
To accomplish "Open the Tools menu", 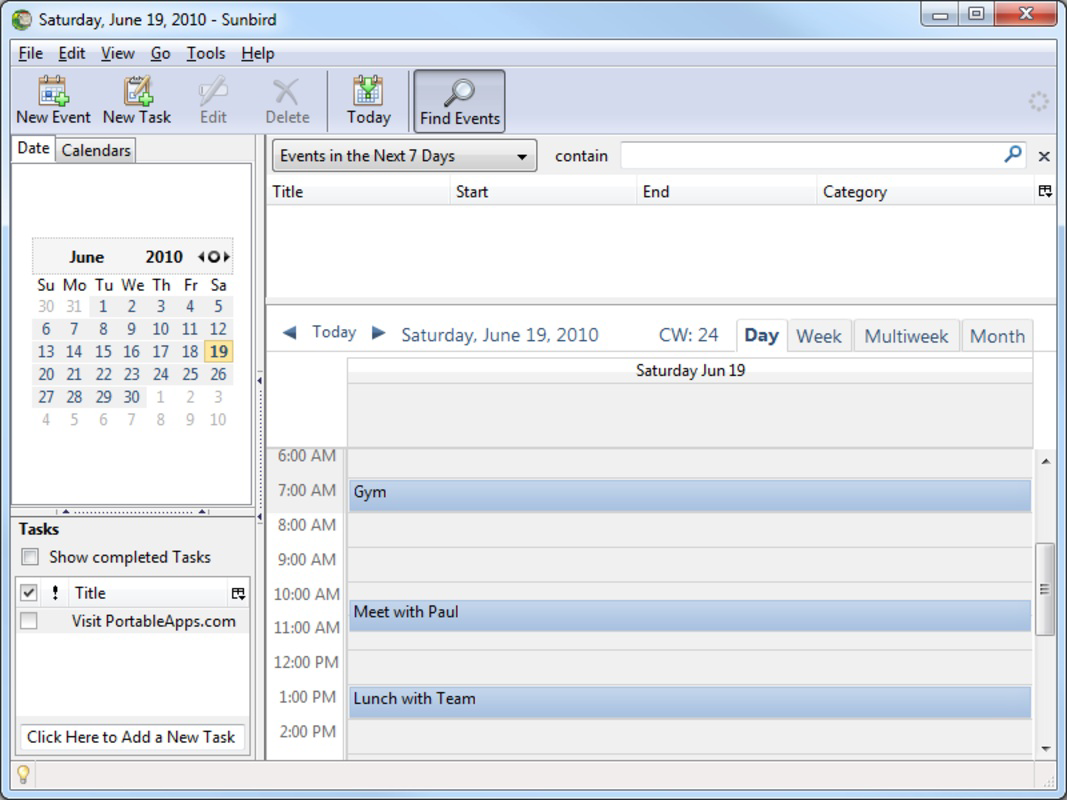I will [x=206, y=54].
